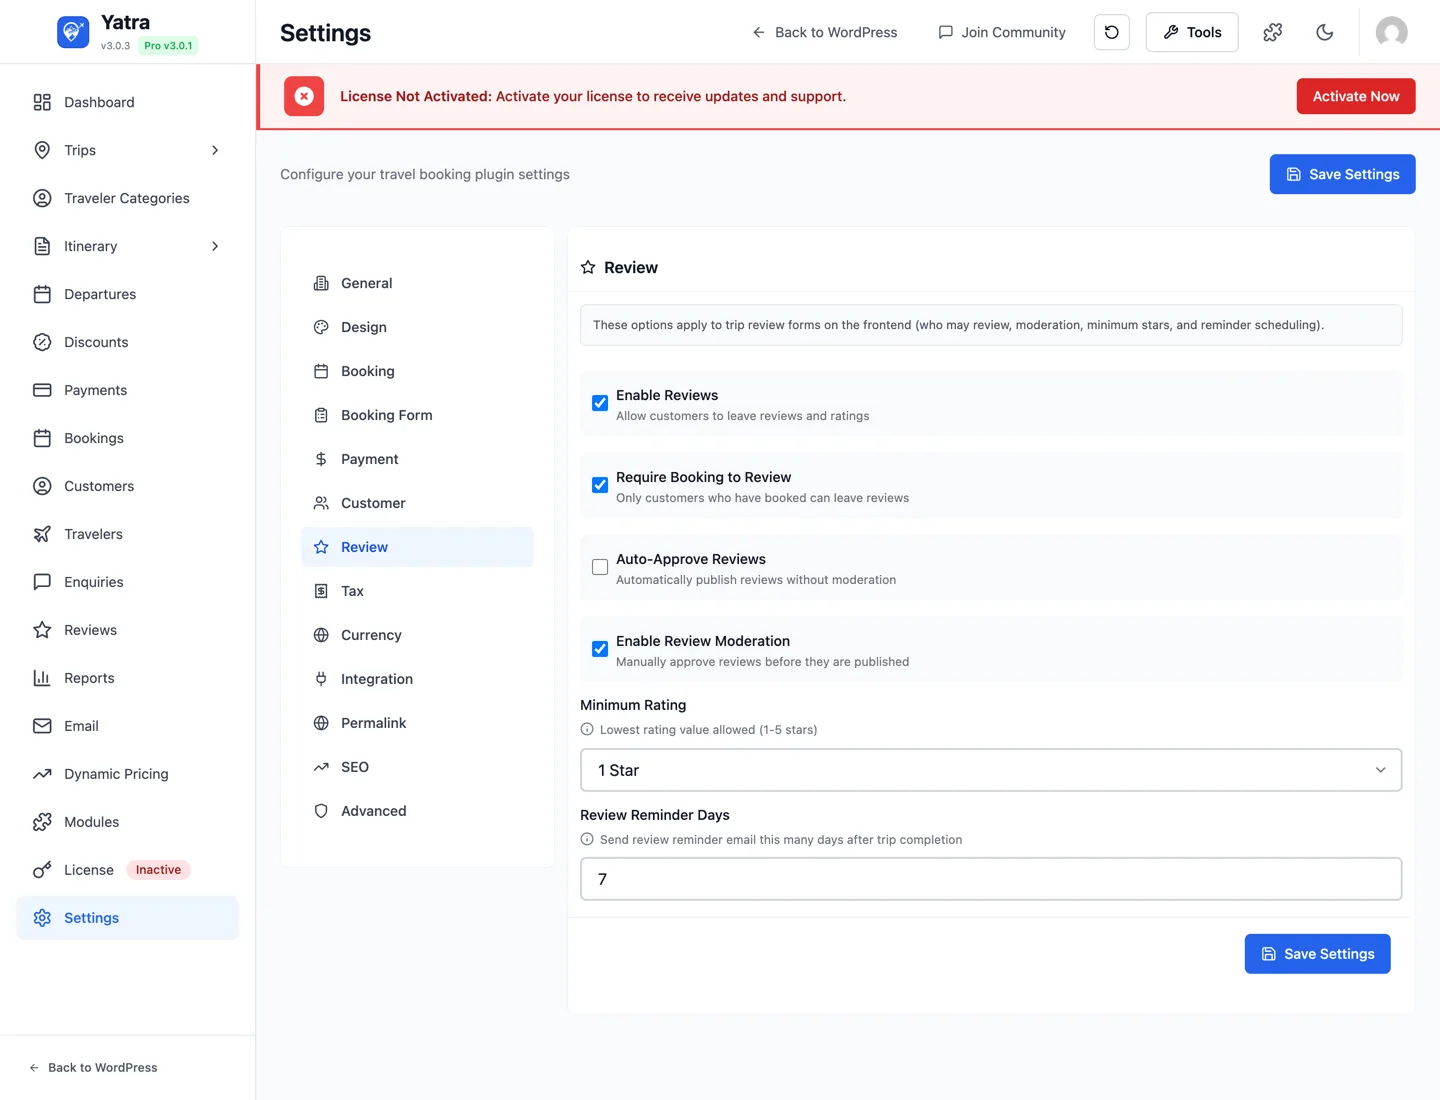Uncheck Require Booking to Review checkbox
Viewport: 1440px width, 1100px height.
coord(600,485)
